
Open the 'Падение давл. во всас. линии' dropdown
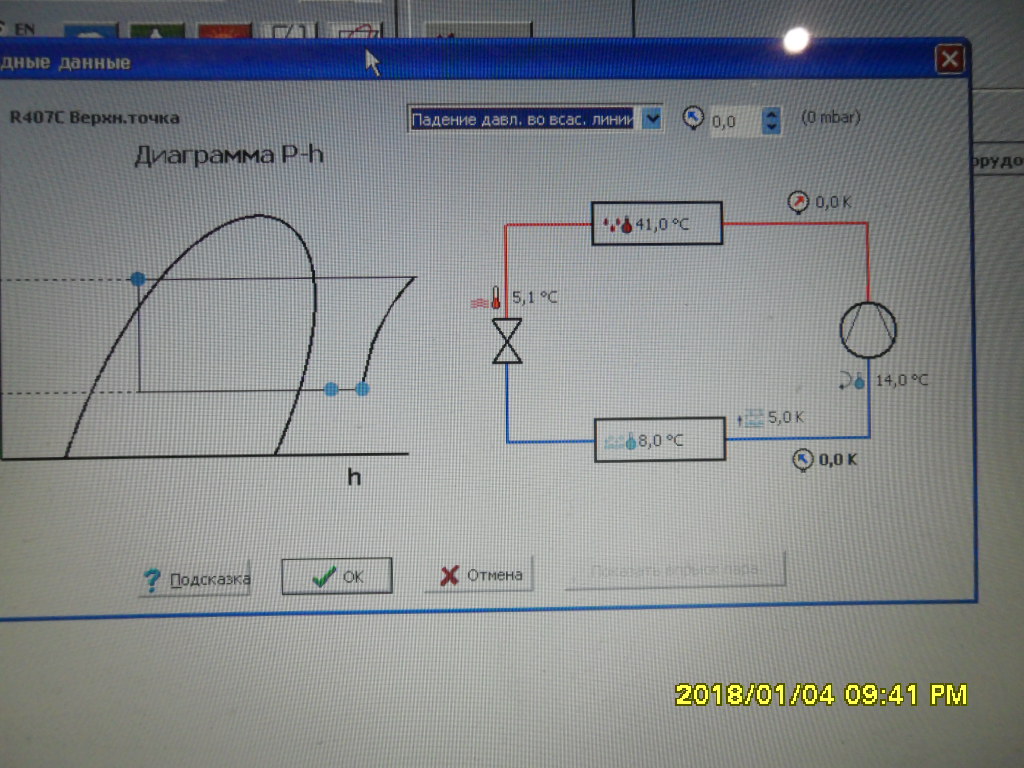tap(652, 119)
